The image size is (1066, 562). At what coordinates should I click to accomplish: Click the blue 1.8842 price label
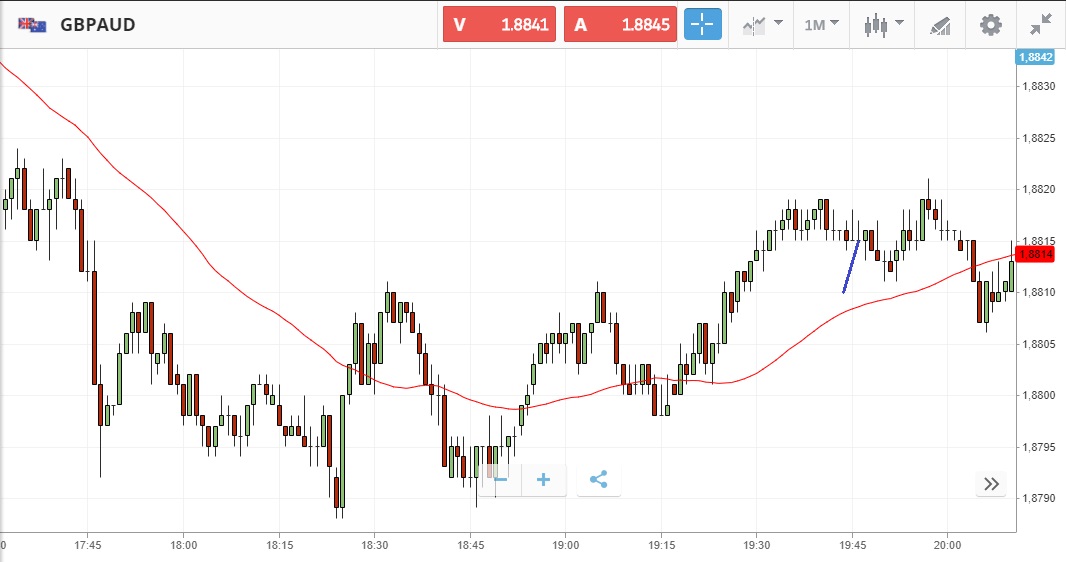coord(1035,58)
